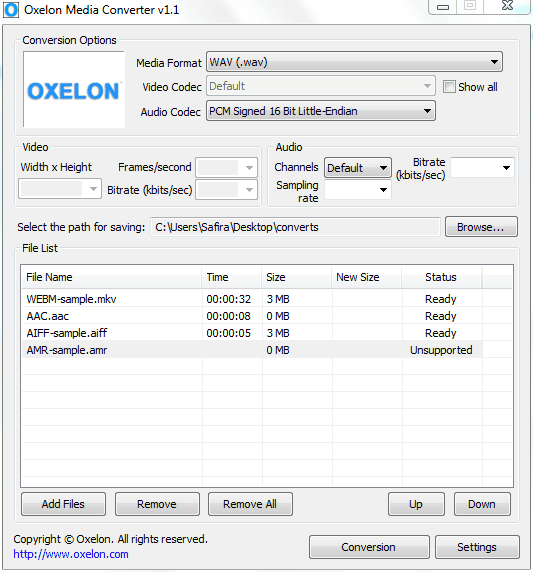Select the AAC.aac file row
Image resolution: width=533 pixels, height=572 pixels.
tap(252, 316)
